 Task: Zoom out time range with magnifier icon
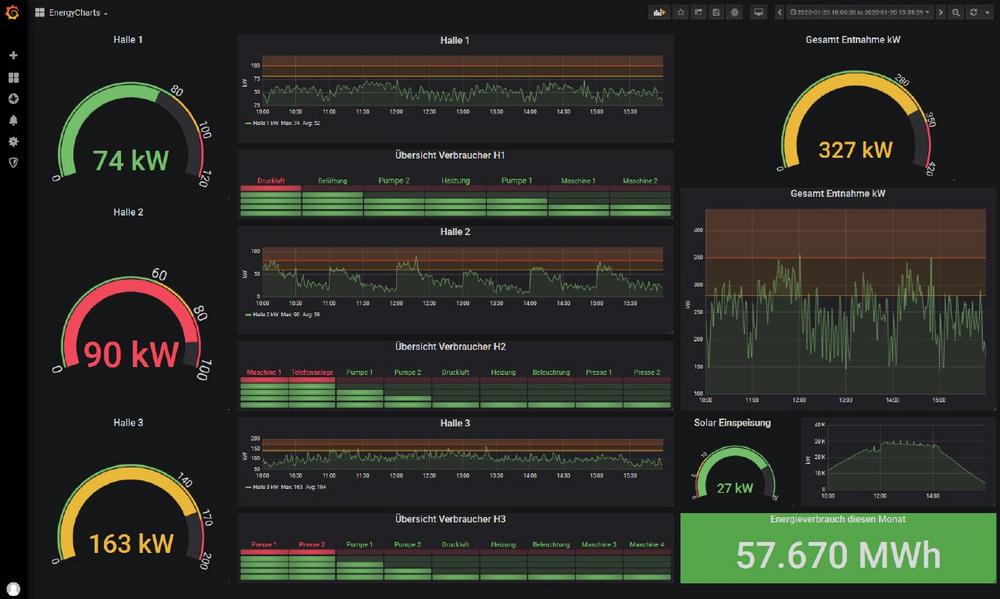955,12
